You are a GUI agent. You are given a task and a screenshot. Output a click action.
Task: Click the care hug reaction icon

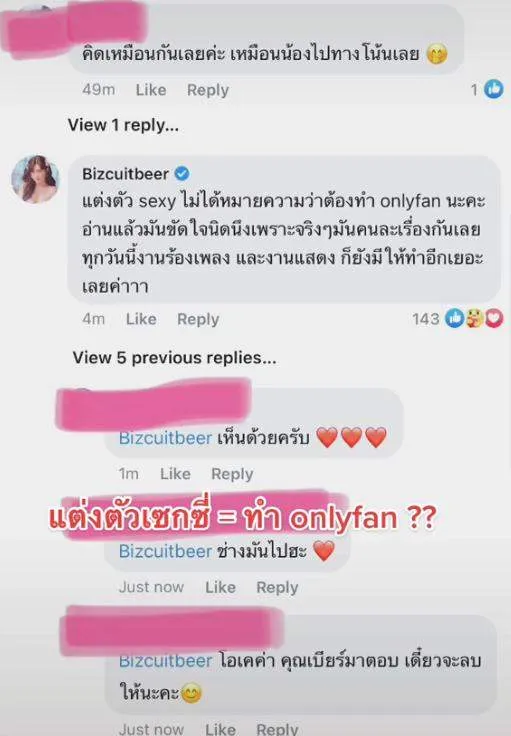pos(474,319)
